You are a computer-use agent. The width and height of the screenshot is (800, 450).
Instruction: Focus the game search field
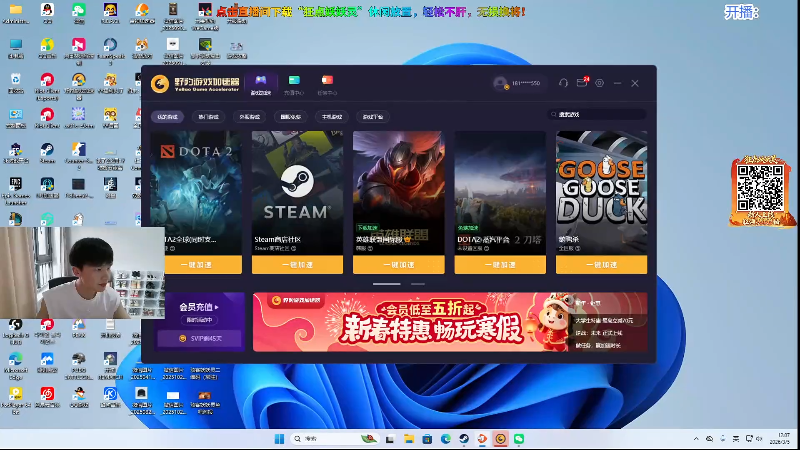click(597, 114)
